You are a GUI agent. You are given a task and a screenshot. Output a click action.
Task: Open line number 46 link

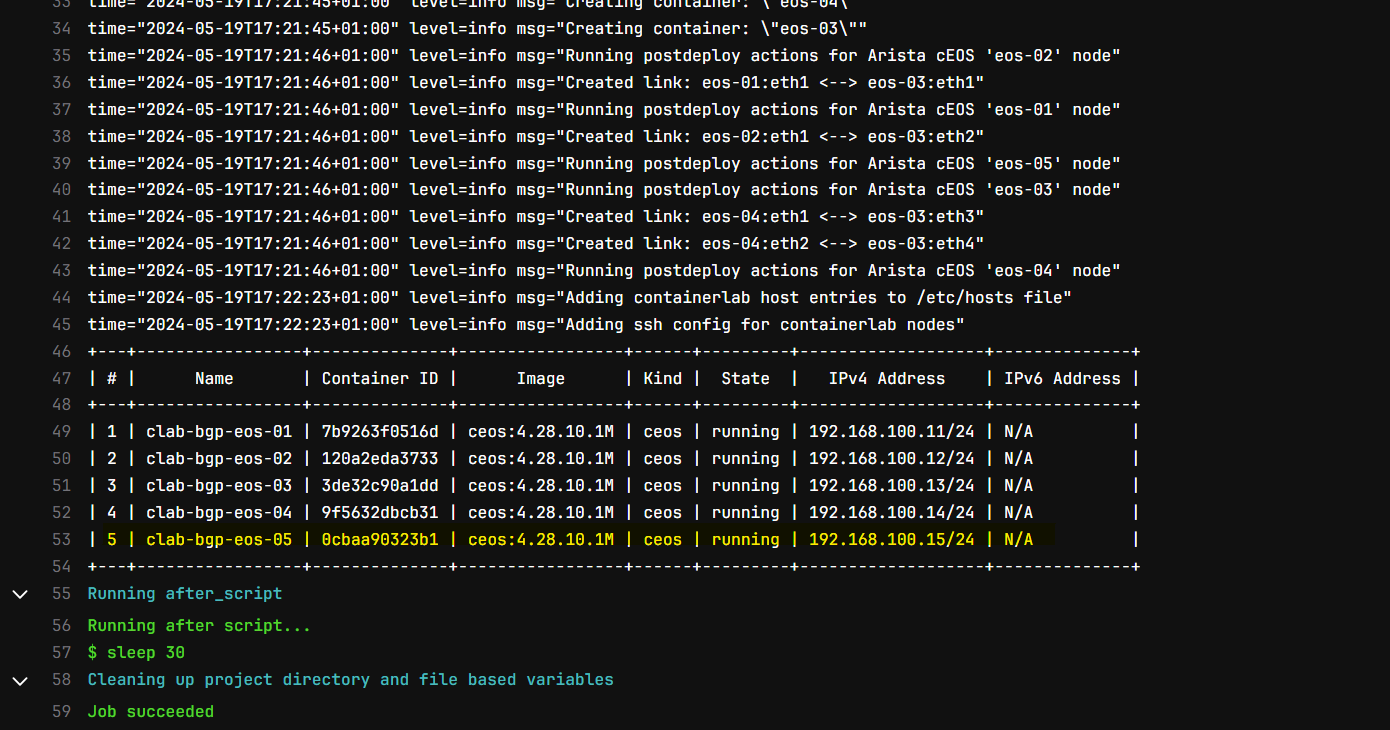[61, 351]
